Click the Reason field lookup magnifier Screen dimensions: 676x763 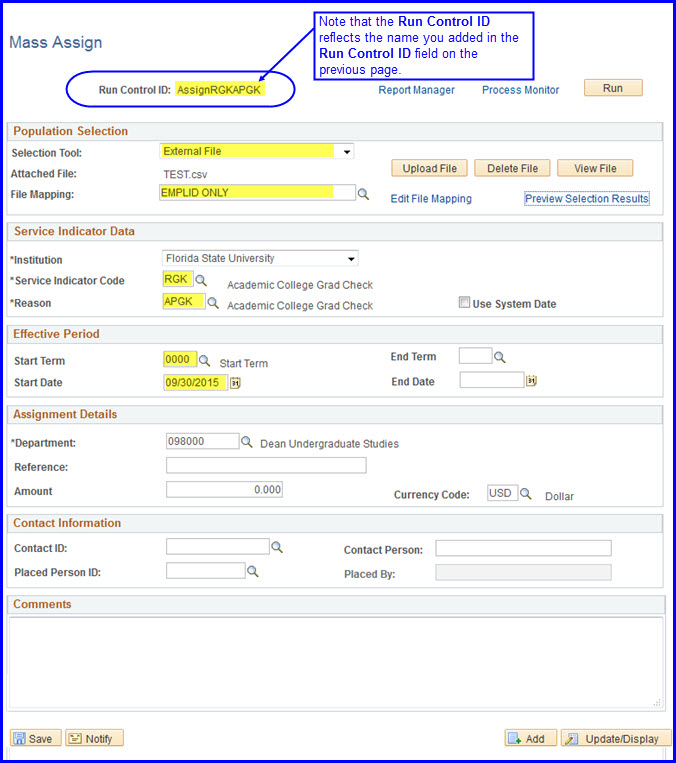(x=213, y=302)
